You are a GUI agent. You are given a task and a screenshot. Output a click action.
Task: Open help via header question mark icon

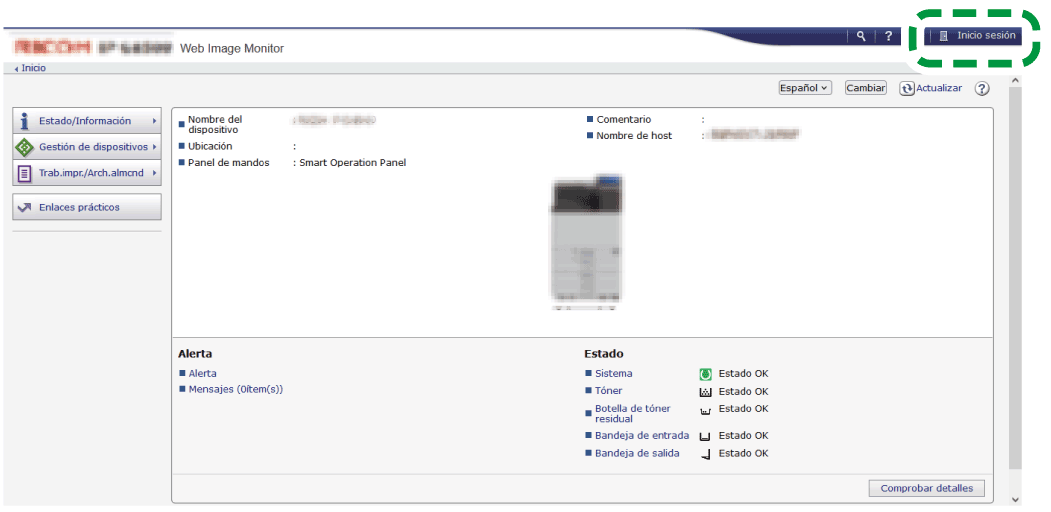click(x=887, y=37)
